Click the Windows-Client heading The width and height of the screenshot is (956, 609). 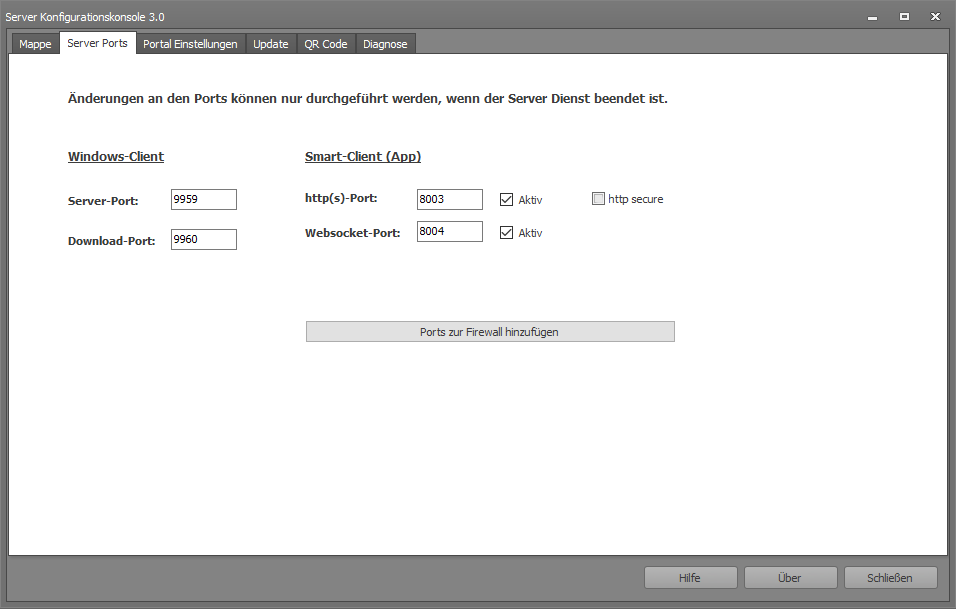tap(116, 157)
